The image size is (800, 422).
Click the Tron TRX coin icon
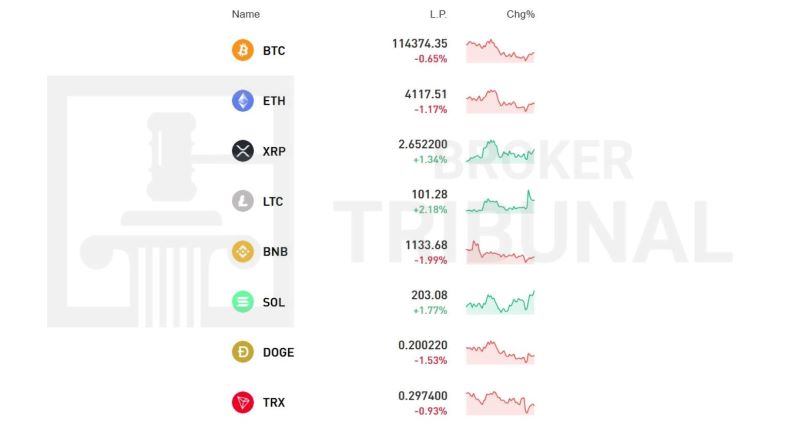pyautogui.click(x=243, y=402)
